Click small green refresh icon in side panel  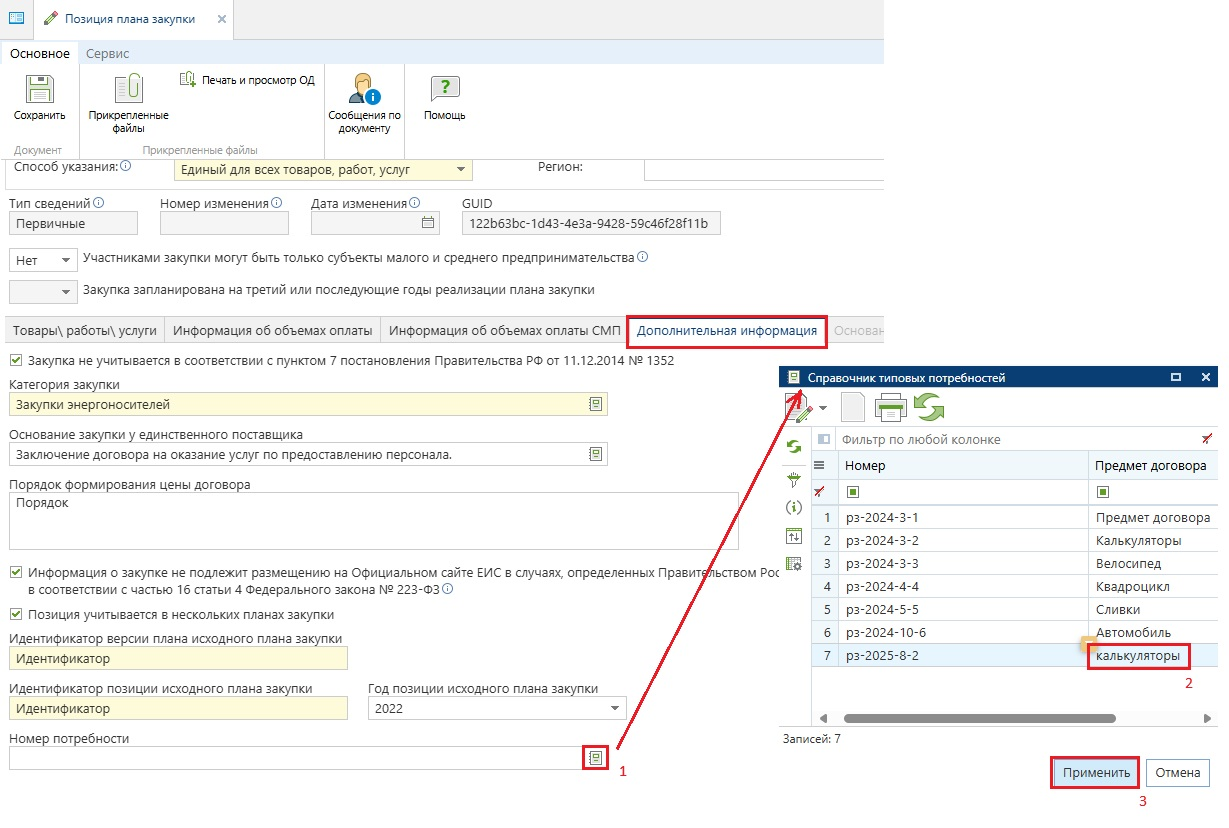click(794, 446)
